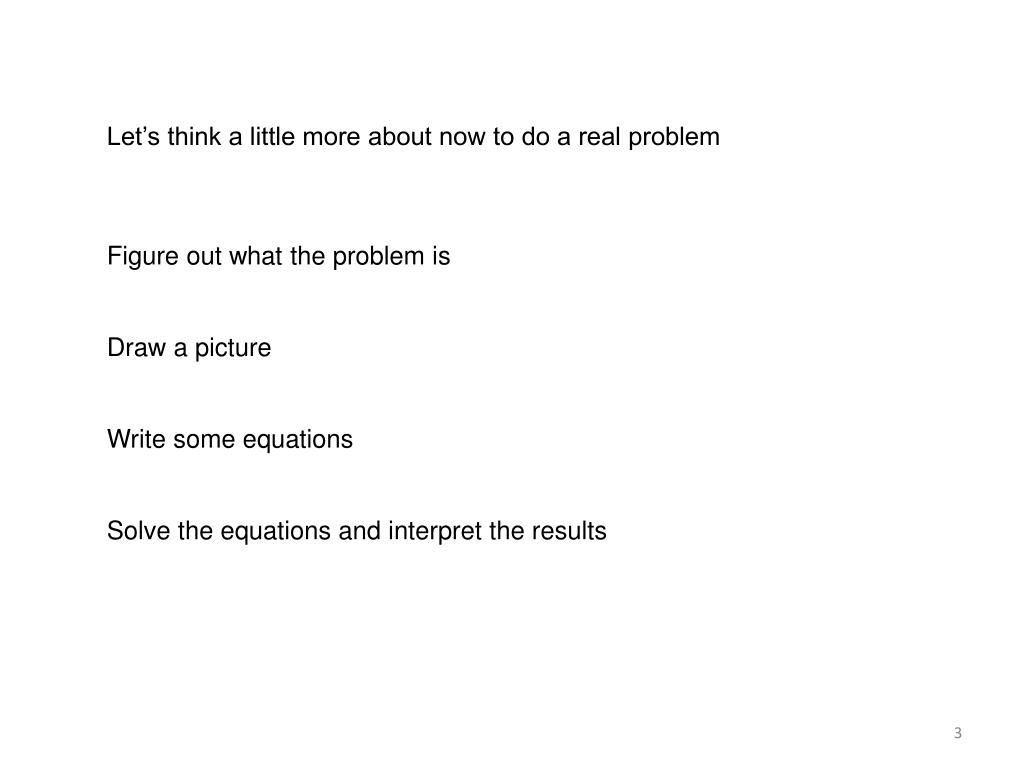Click the word "little" in the heading
Viewport: 1024px width, 768px height.
pos(272,137)
